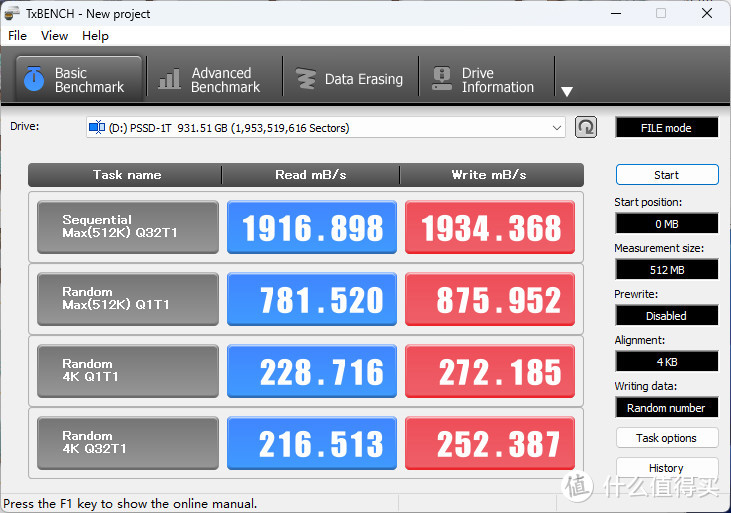Screen dimensions: 731x513
Task: Click the Write mB/s column header
Action: 490,175
